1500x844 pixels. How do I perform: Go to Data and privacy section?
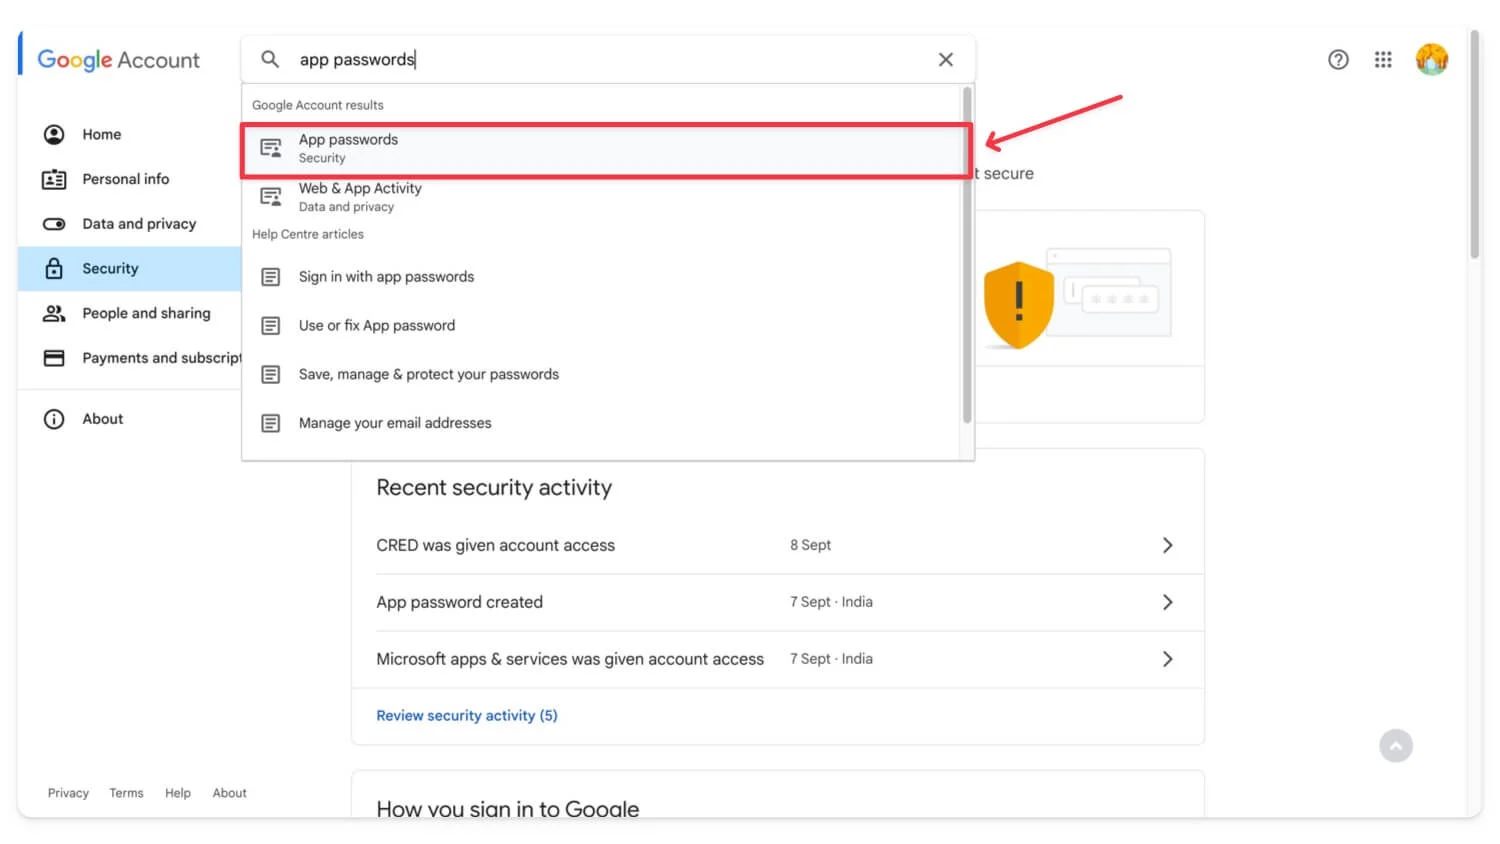click(x=139, y=224)
